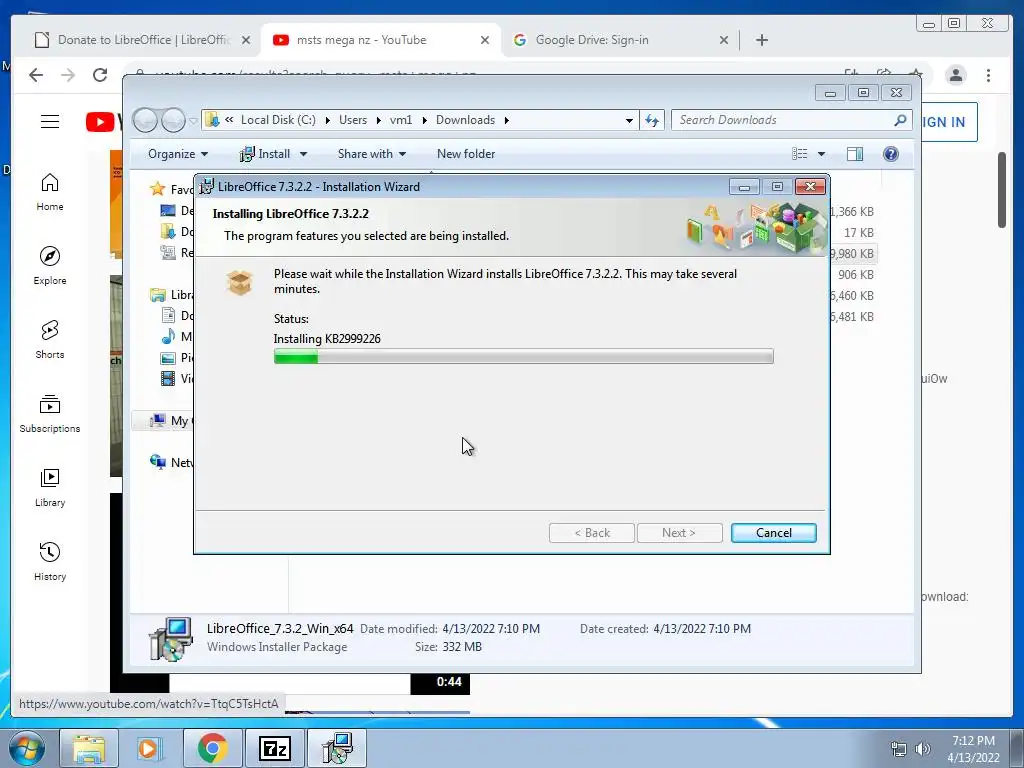The image size is (1024, 768).
Task: Select Pictures library icon in navigation pane
Action: click(168, 357)
